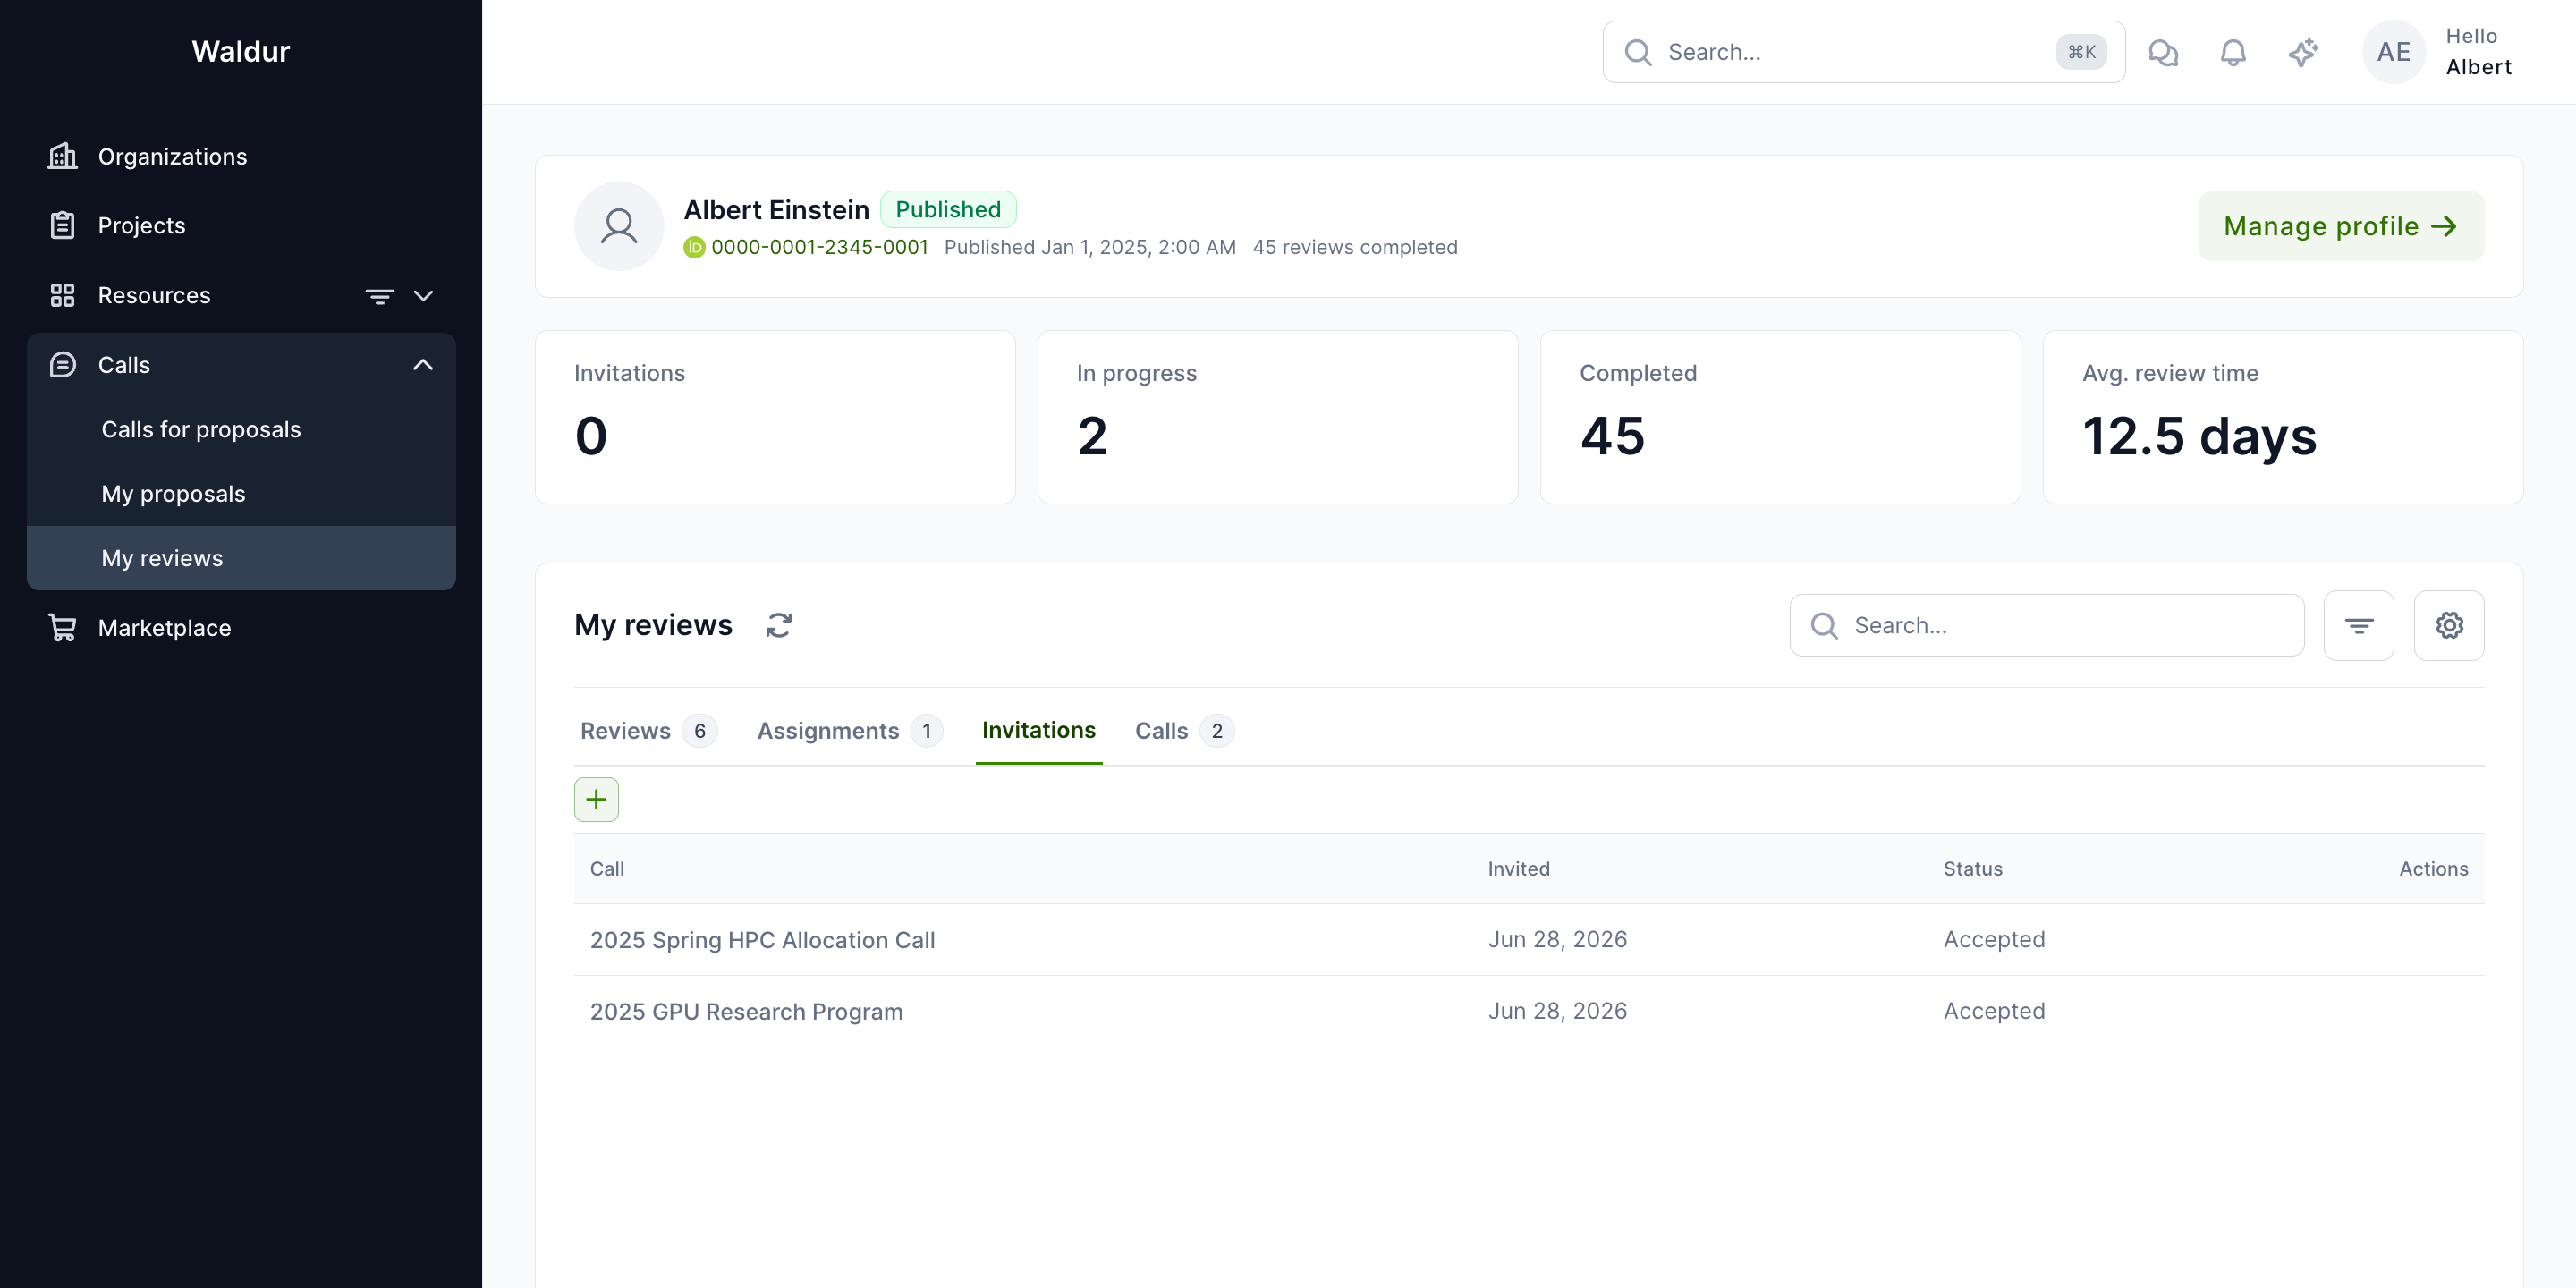Open the notifications bell
This screenshot has width=2576, height=1288.
pos(2233,52)
